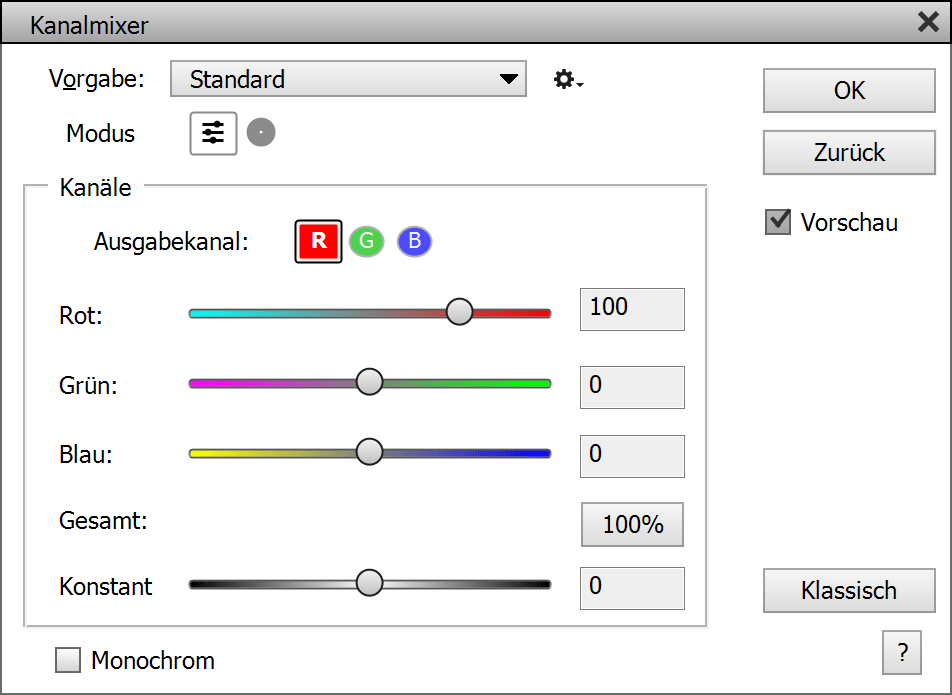Screen dimensions: 952x695
Task: Click the Rot slider handle
Action: (459, 312)
